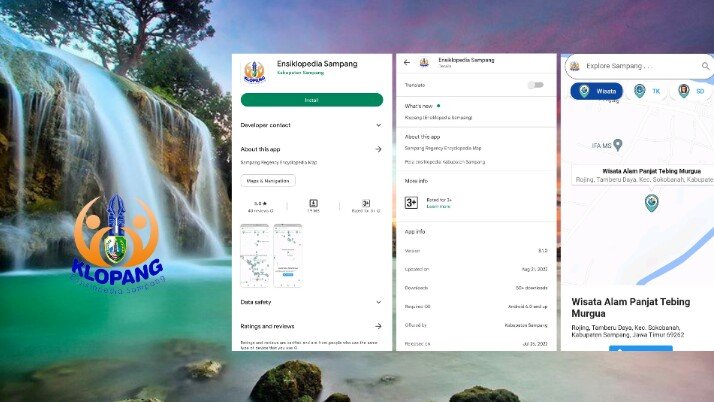Click the Learn more link
This screenshot has height=402, width=714.
pos(439,206)
